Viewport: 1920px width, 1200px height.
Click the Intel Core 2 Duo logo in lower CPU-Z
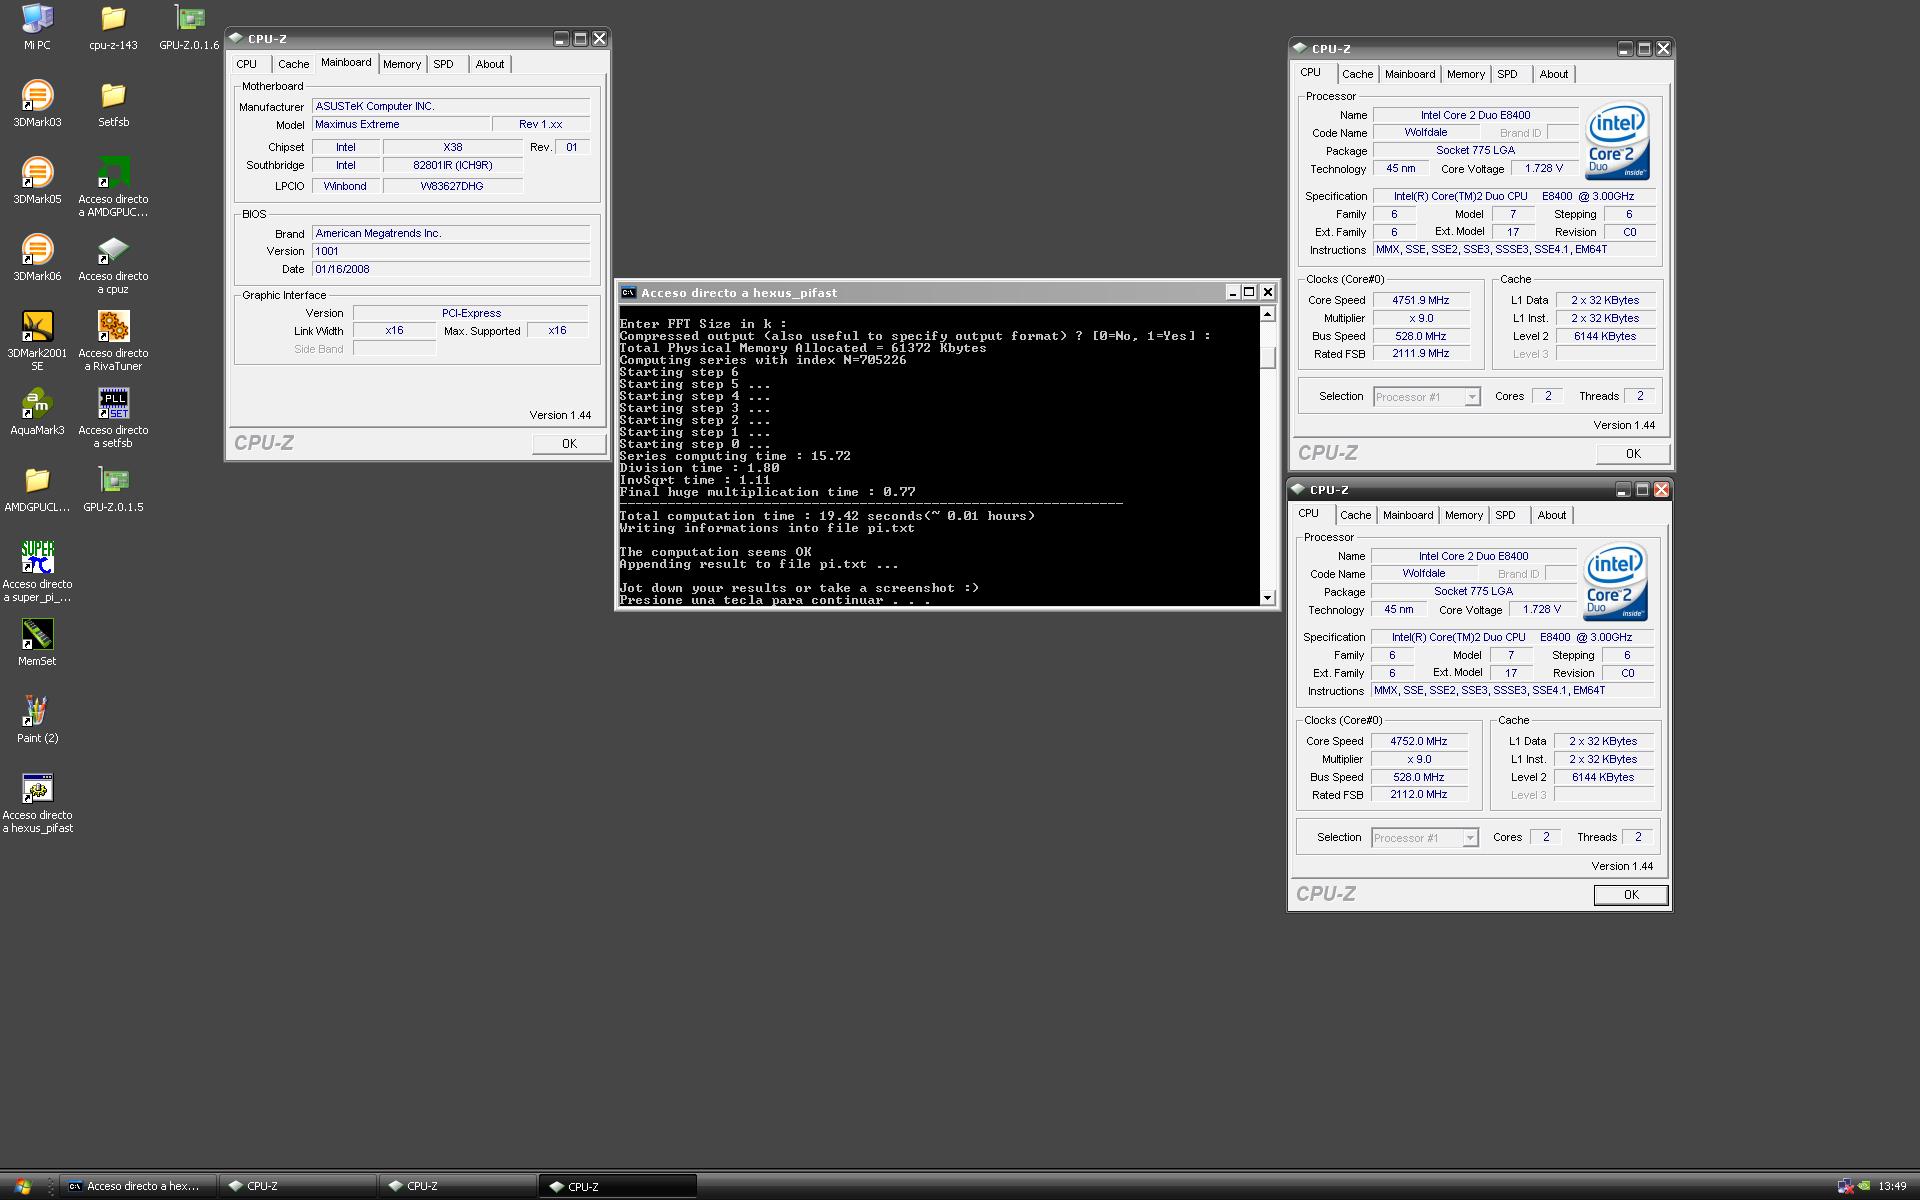click(x=1615, y=583)
